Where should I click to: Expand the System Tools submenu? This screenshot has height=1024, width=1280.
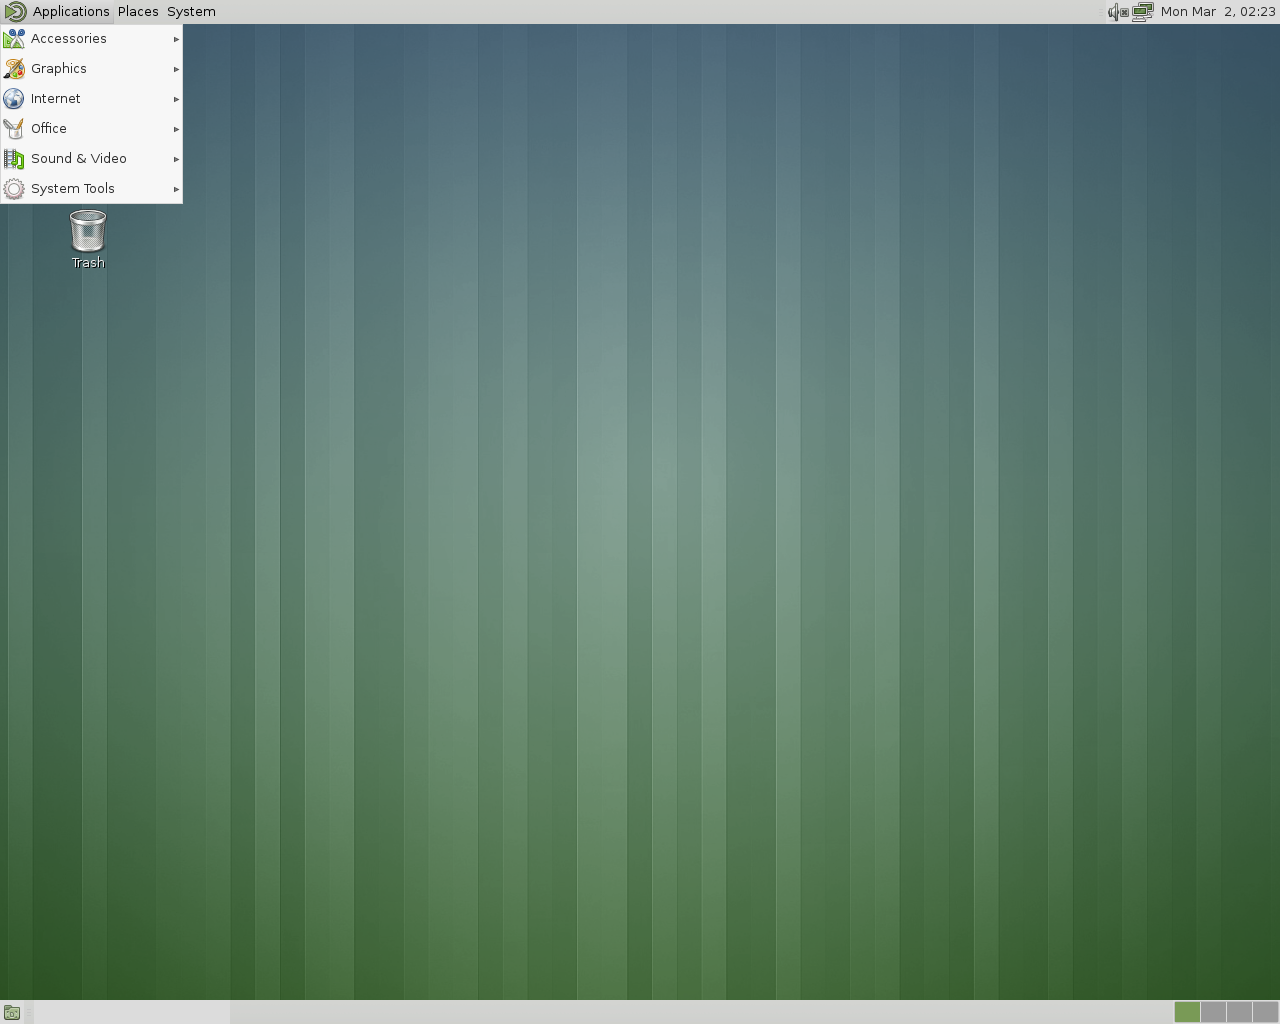[x=91, y=189]
